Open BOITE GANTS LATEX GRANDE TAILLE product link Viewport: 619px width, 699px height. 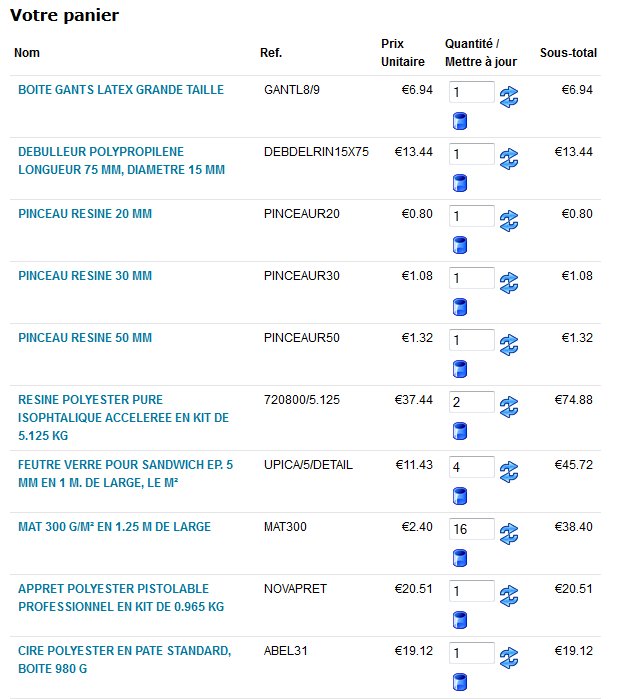point(121,90)
